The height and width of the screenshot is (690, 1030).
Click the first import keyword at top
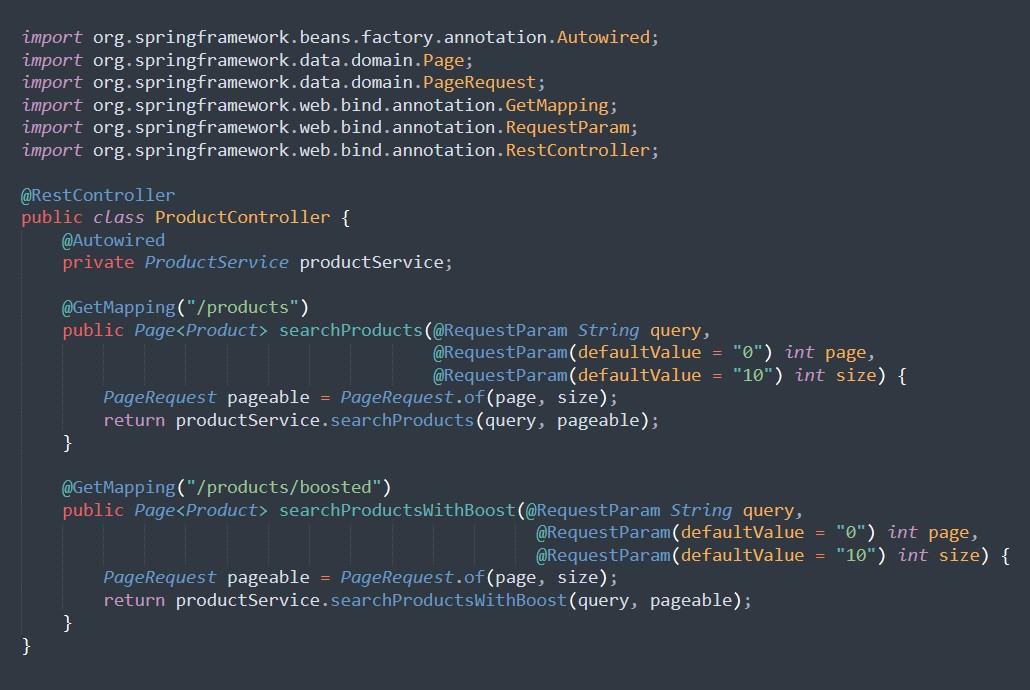coord(52,37)
